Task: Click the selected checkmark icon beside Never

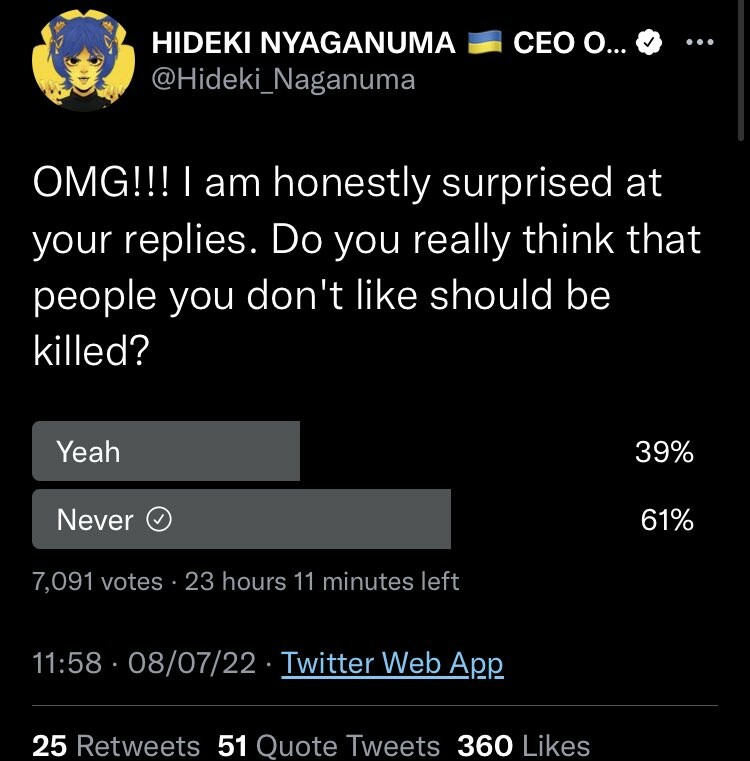Action: click(160, 520)
